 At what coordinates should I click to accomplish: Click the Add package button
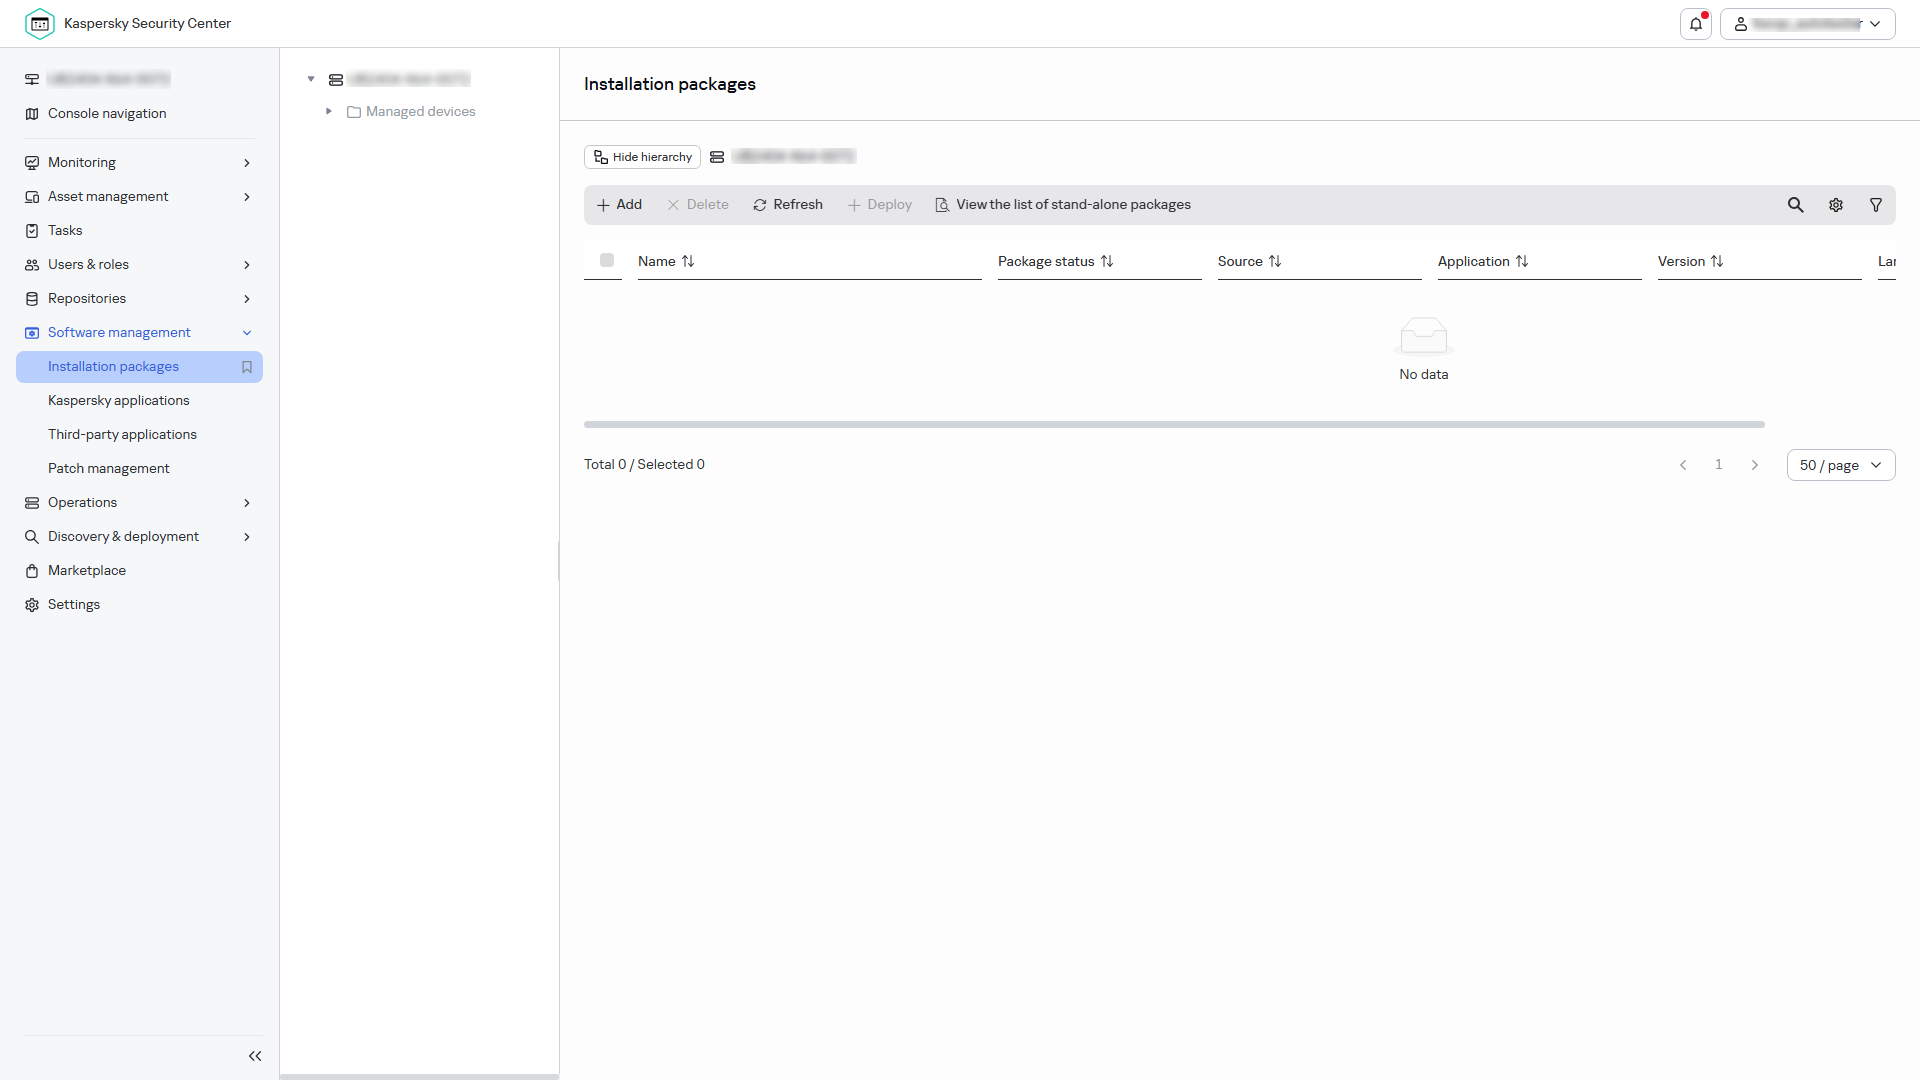pyautogui.click(x=619, y=205)
